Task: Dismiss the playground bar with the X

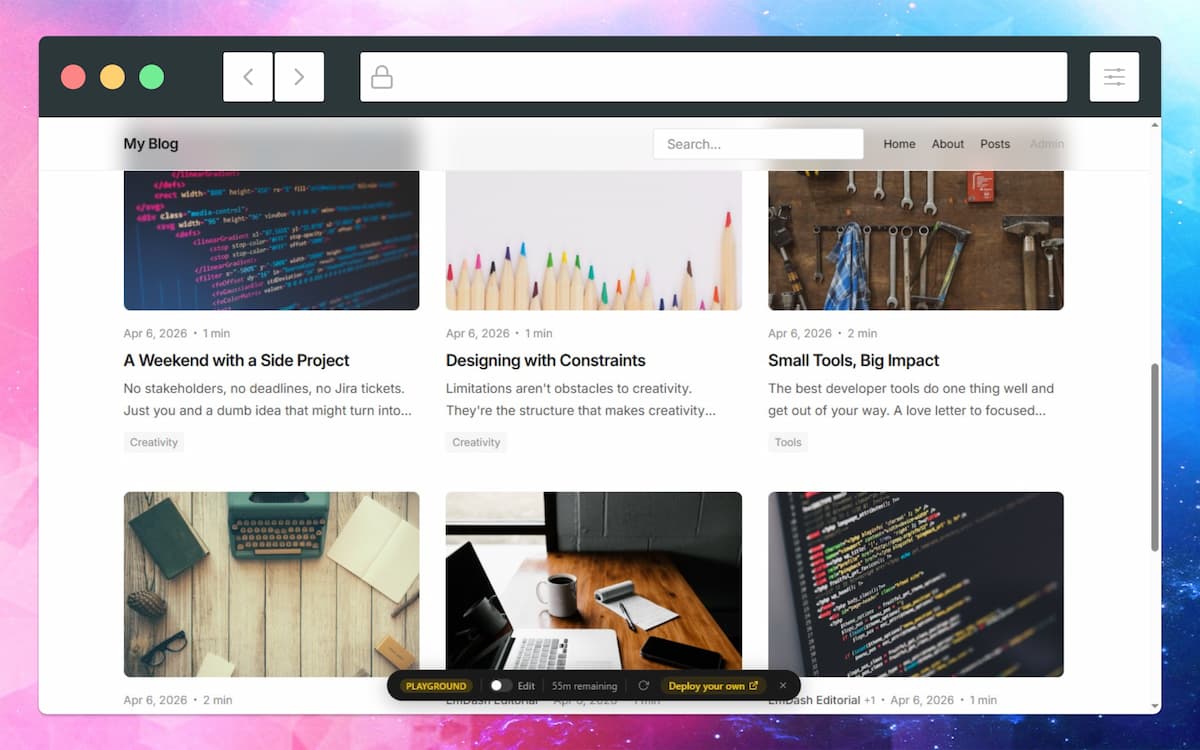Action: [x=783, y=685]
